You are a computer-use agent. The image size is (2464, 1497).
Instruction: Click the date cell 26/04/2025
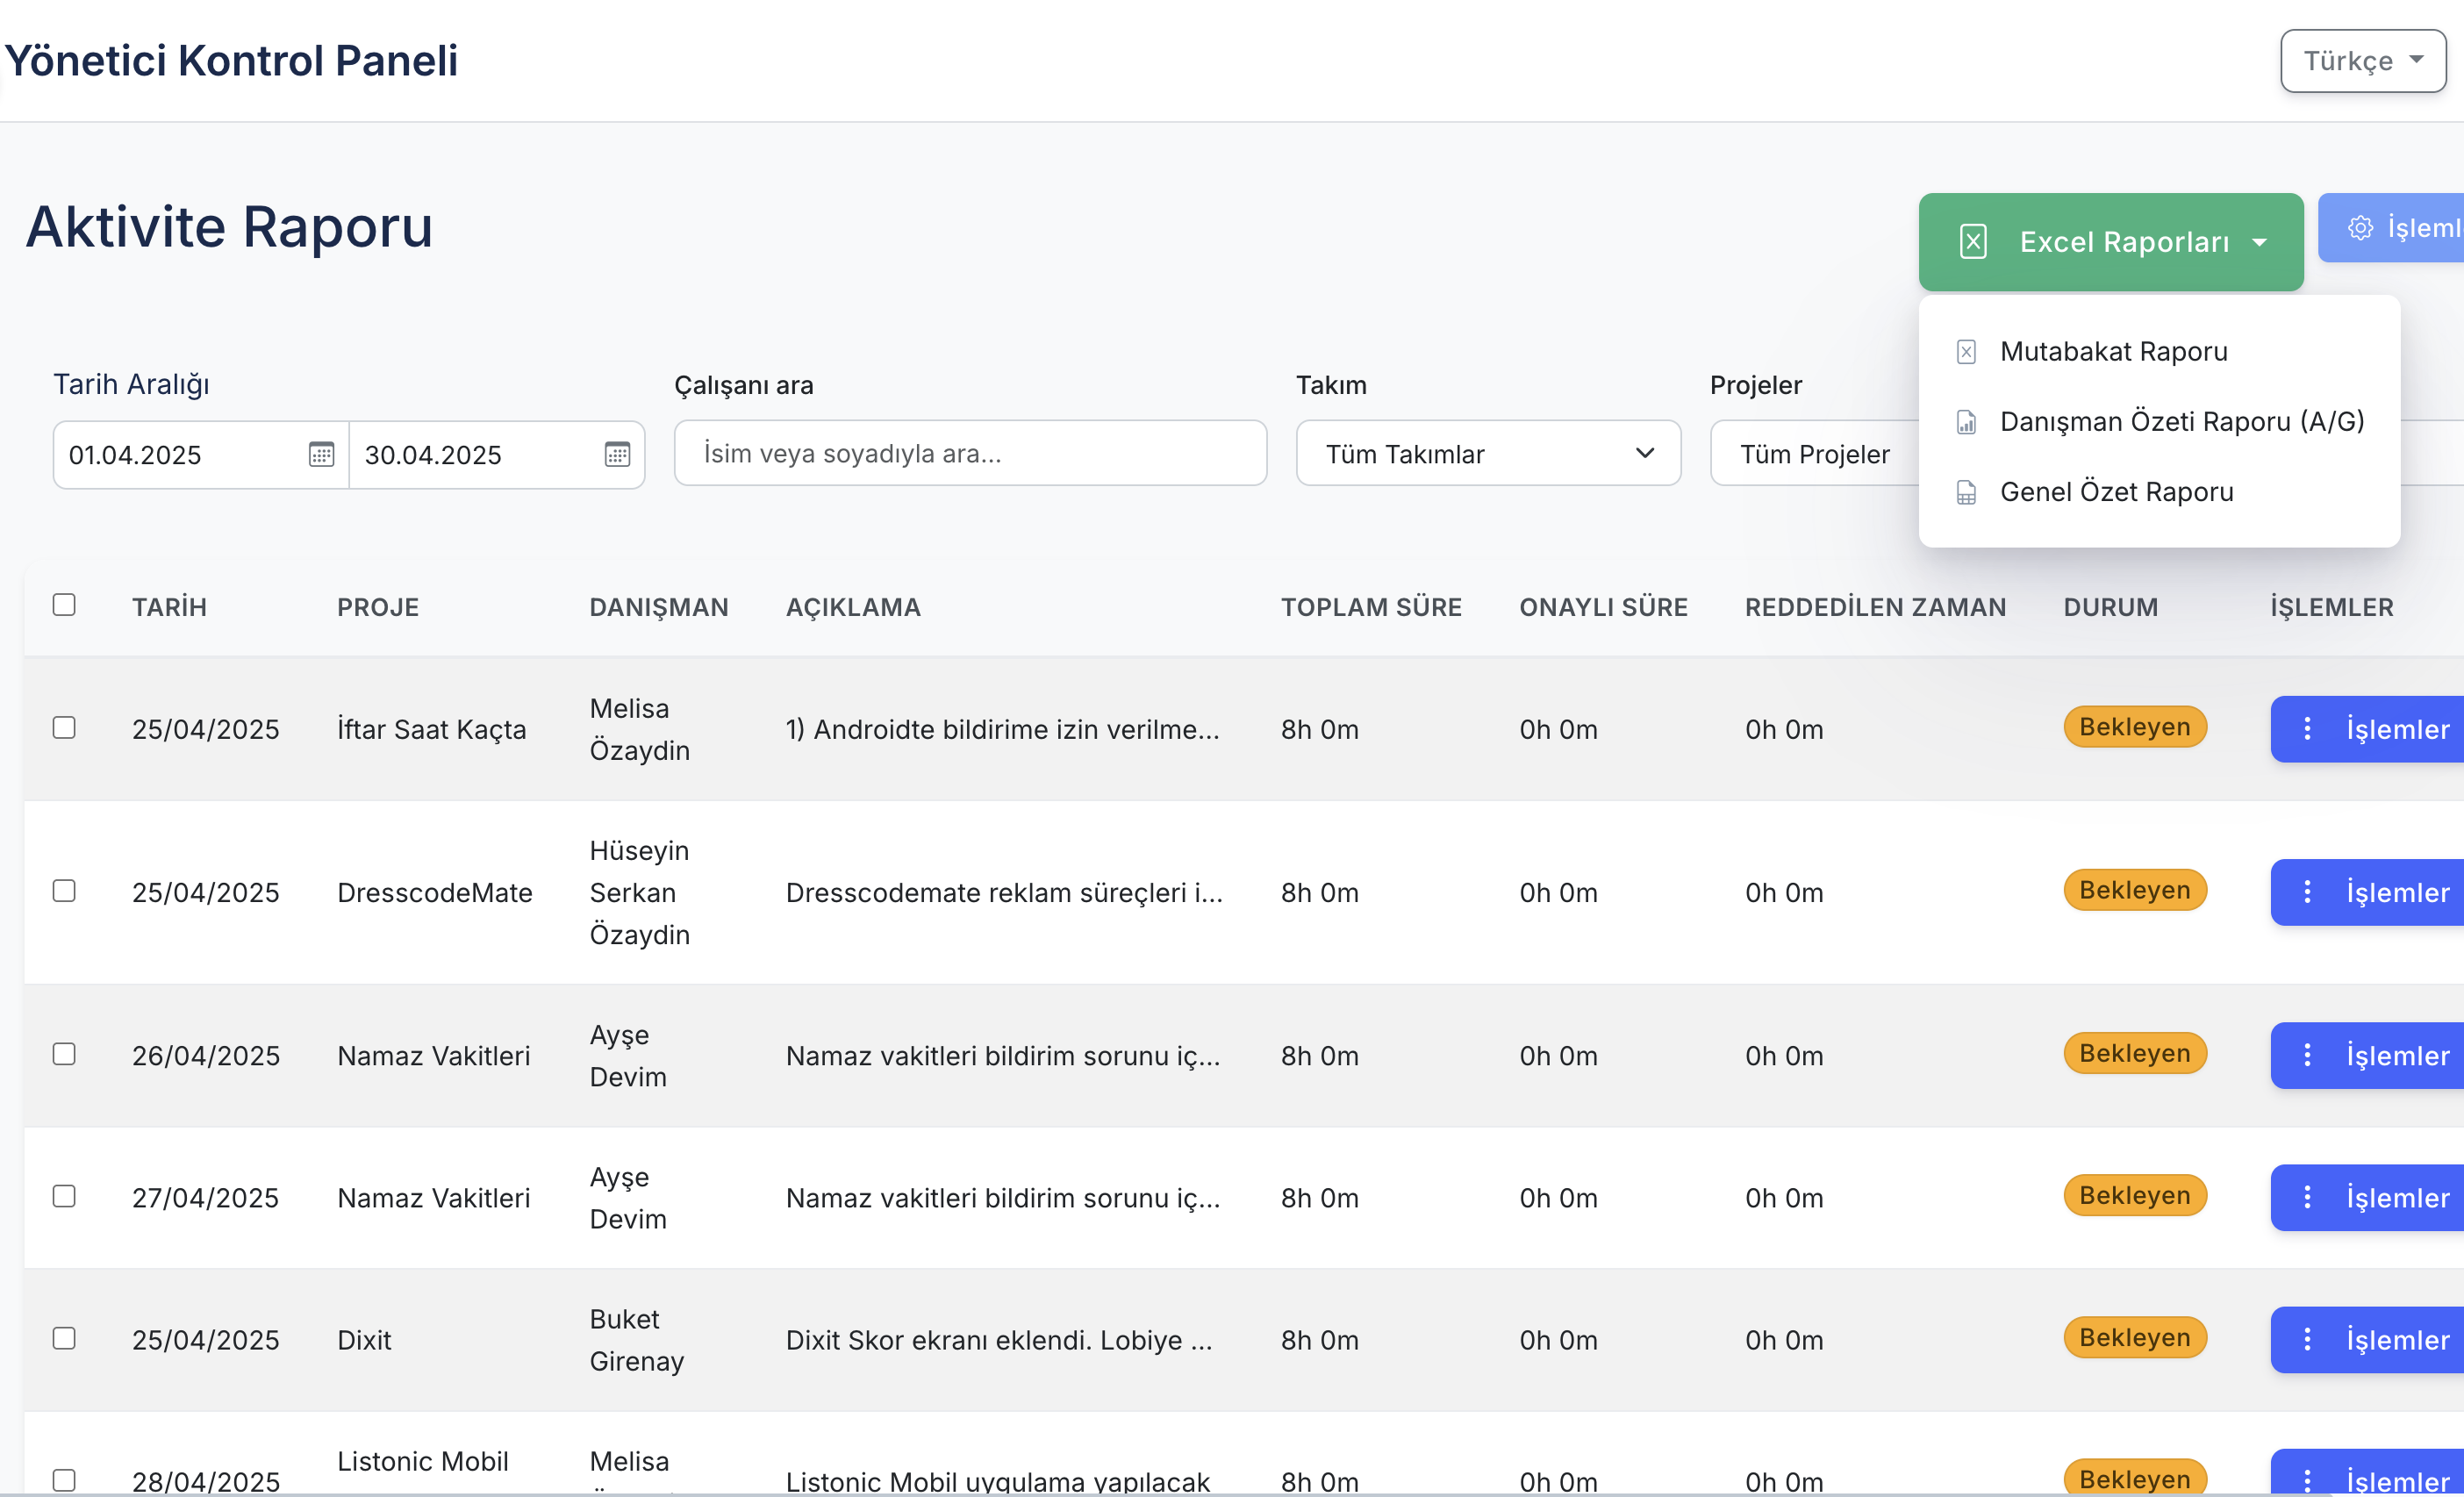click(x=206, y=1055)
